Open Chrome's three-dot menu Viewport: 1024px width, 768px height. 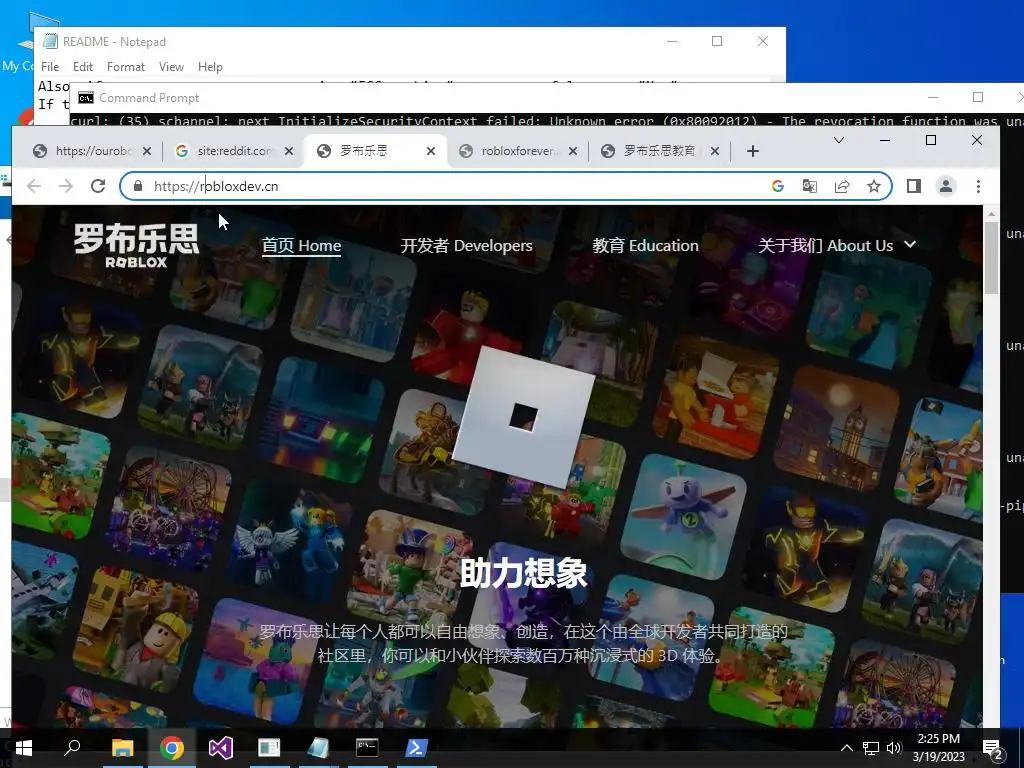978,186
